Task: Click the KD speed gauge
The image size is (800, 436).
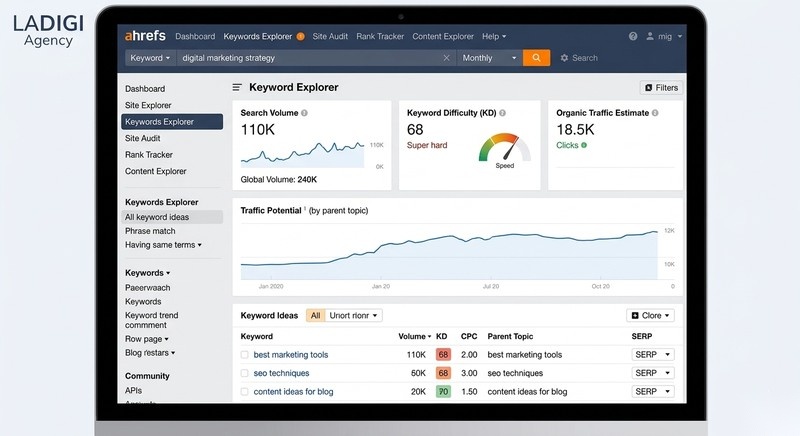Action: pos(504,149)
